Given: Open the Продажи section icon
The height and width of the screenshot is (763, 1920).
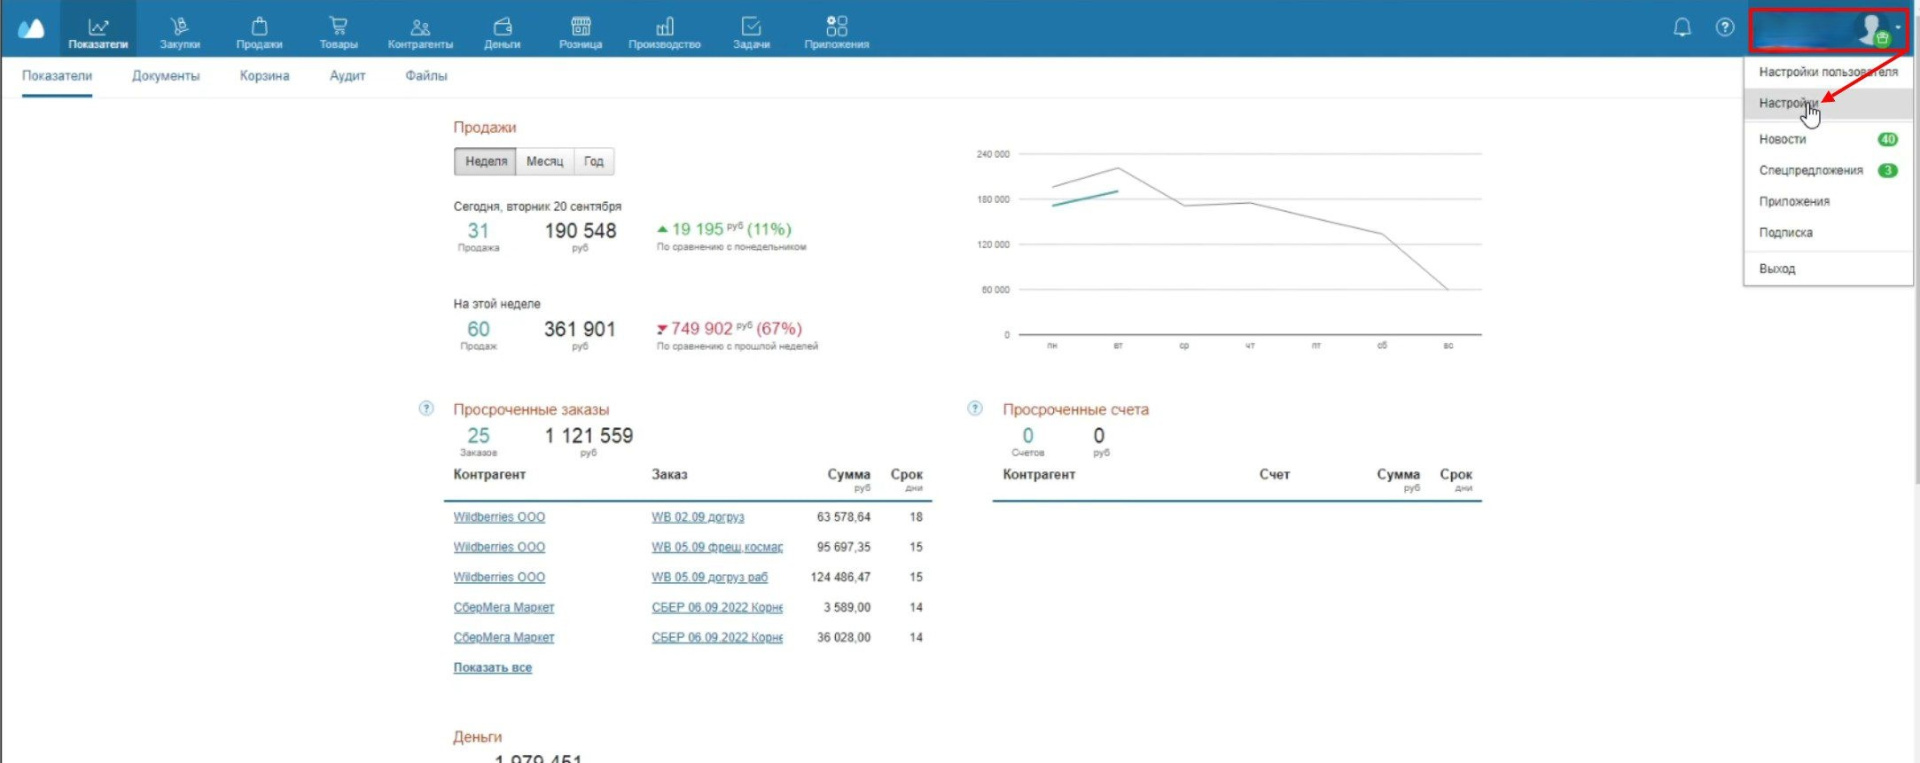Looking at the screenshot, I should click(x=259, y=27).
